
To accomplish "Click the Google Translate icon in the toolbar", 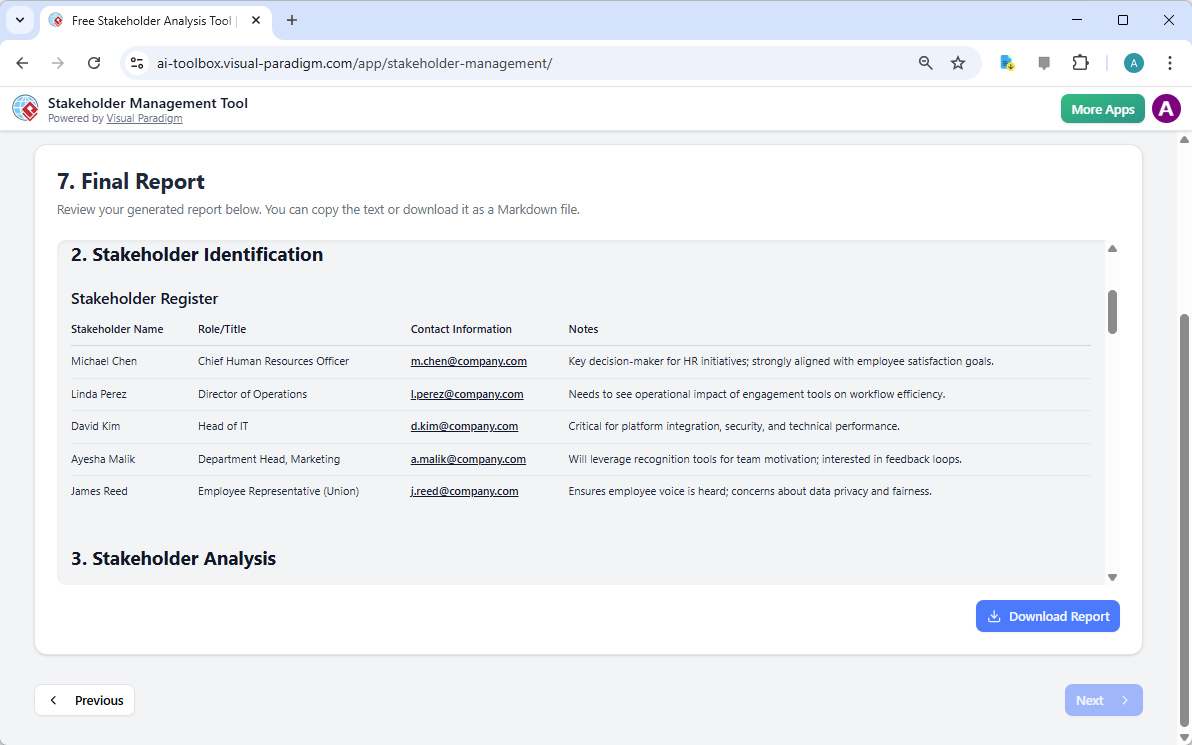I will coord(1006,62).
